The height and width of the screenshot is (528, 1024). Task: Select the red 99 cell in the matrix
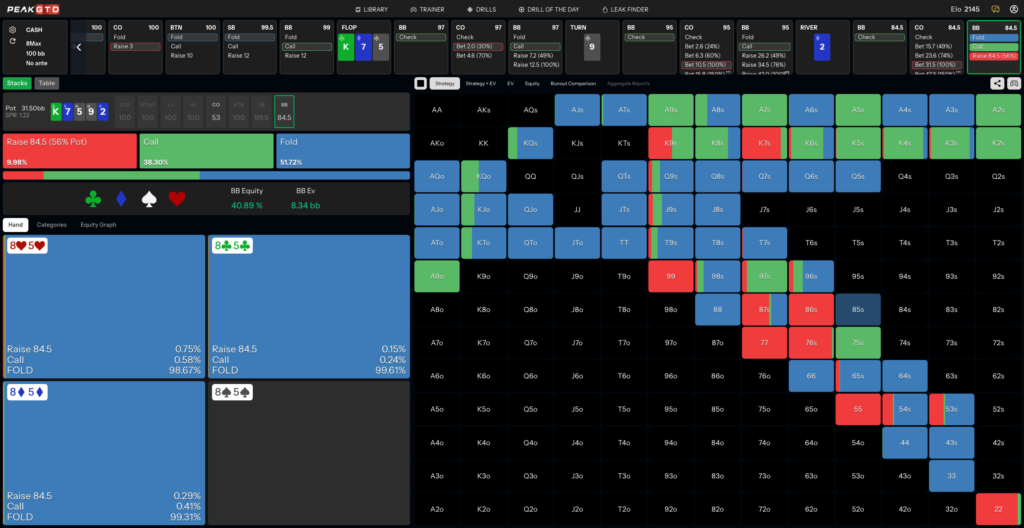(x=671, y=276)
